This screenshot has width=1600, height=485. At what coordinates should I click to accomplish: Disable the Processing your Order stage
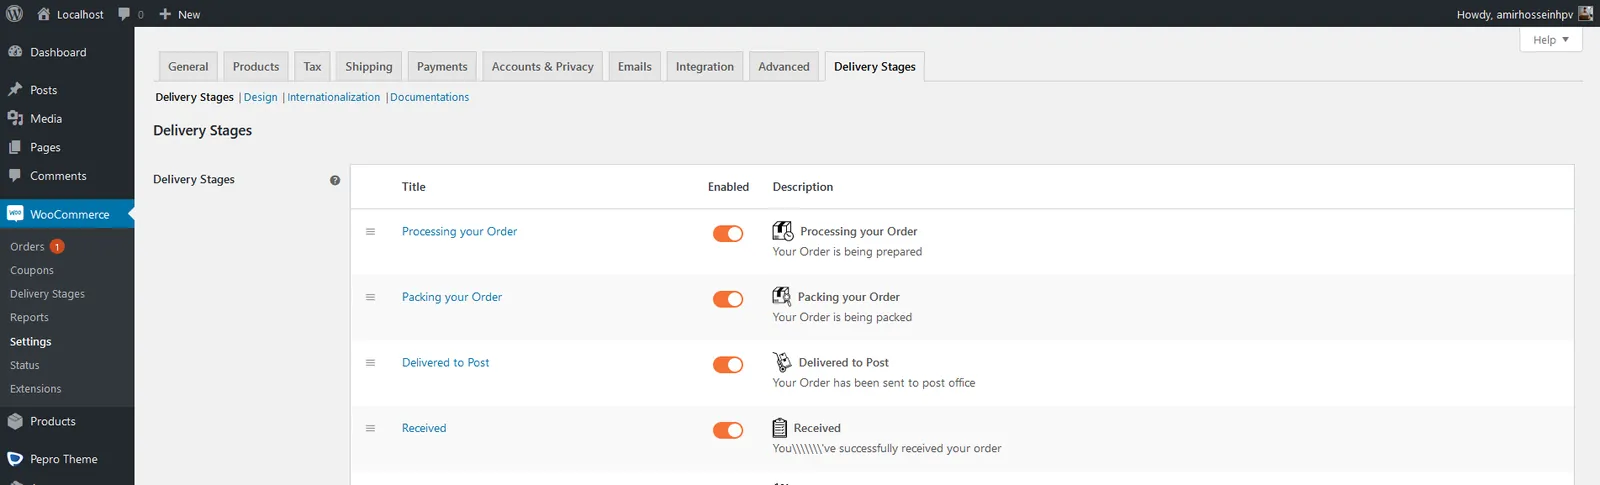pyautogui.click(x=728, y=233)
